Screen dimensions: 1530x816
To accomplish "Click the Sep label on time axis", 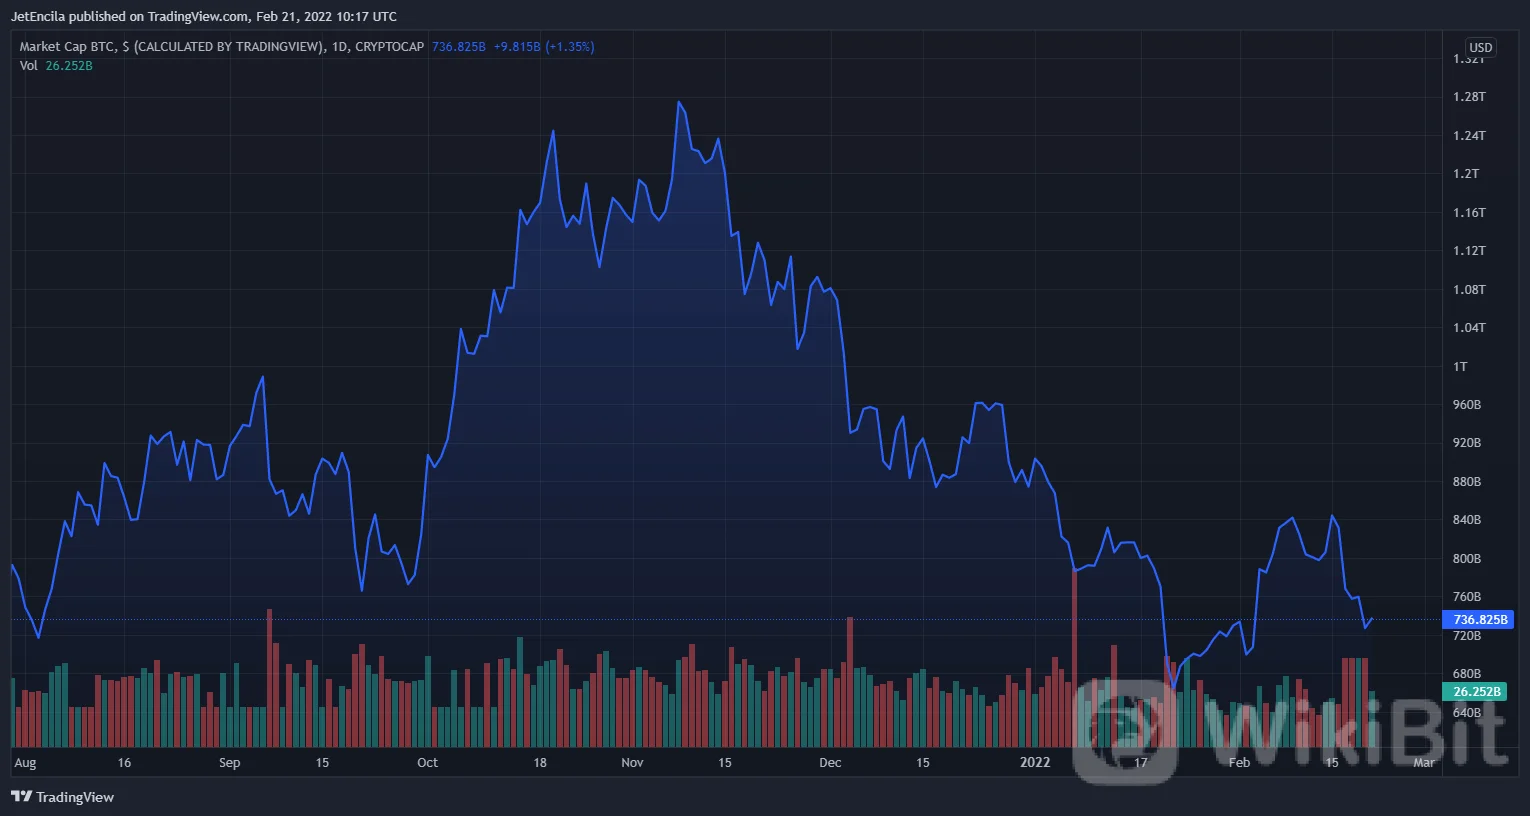I will (229, 763).
